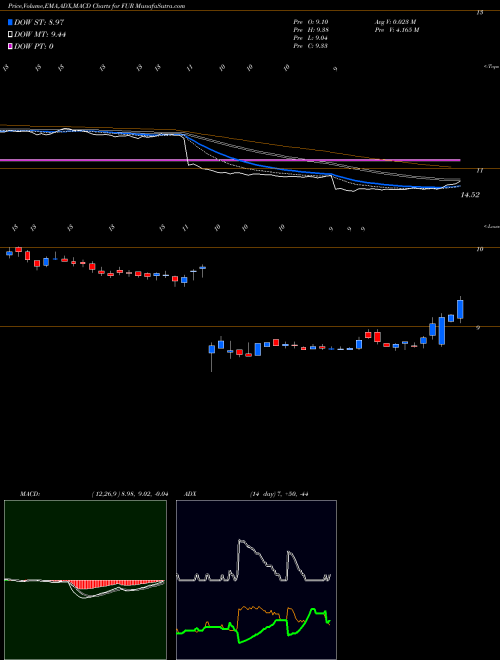Click the price axis label '10' on right

pyautogui.click(x=479, y=249)
